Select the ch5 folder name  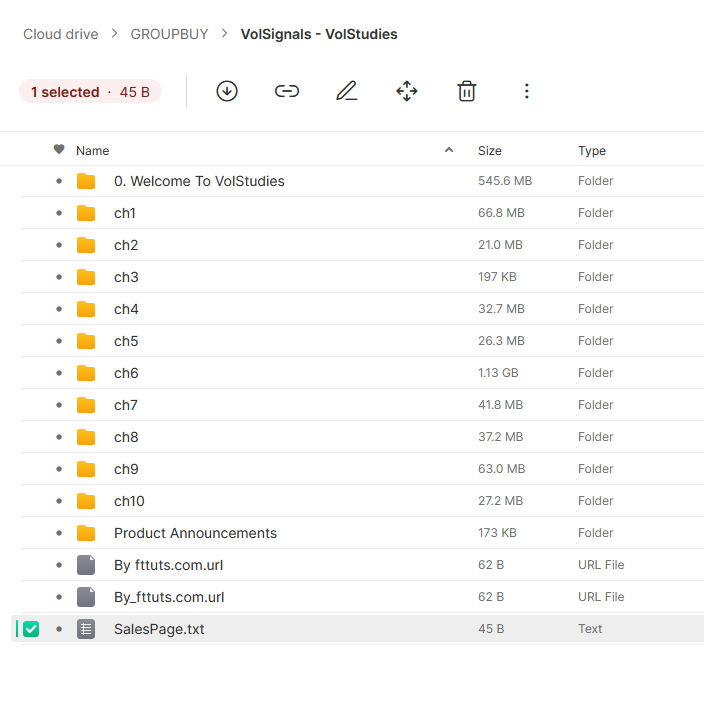point(126,341)
